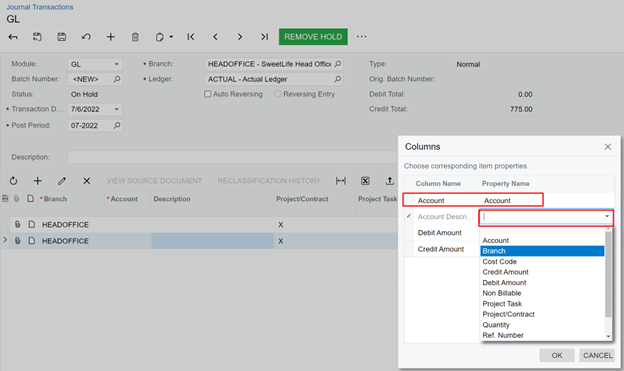
Task: Click the Undo (cancel changes) icon
Action: click(86, 37)
